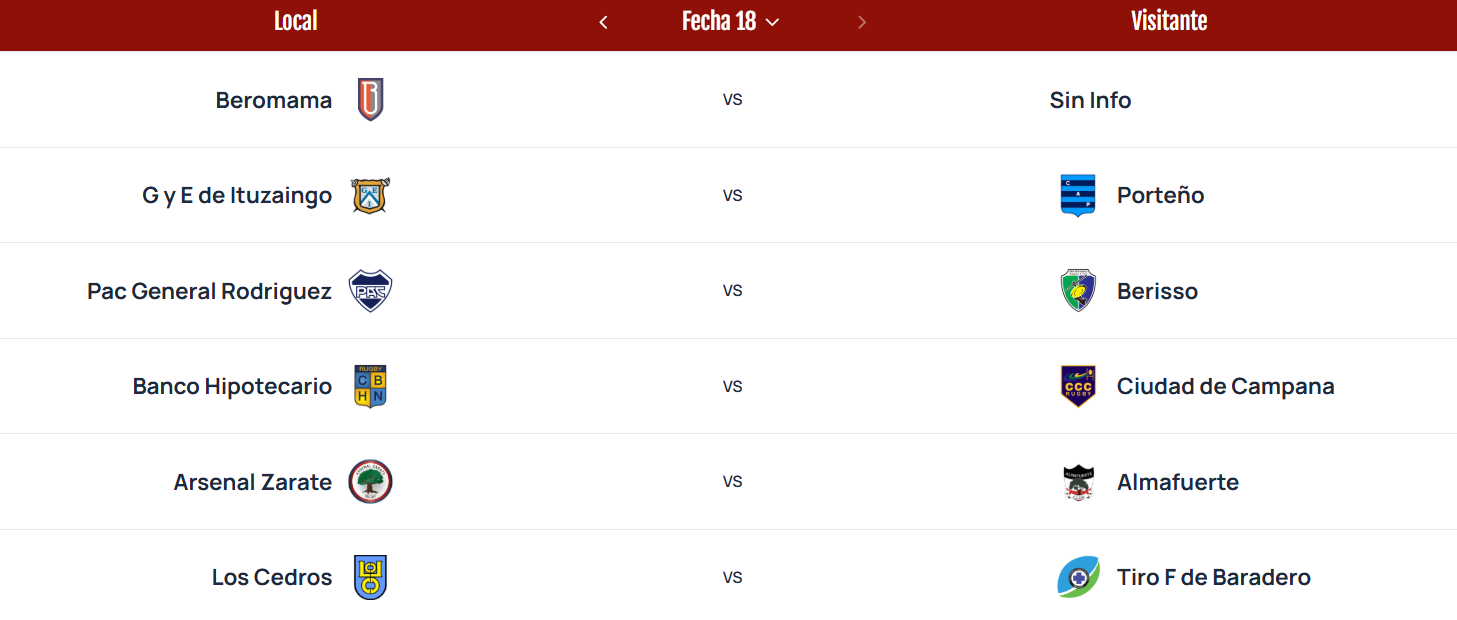The image size is (1457, 620).
Task: Click the Arsenal Zarate tree emblem
Action: coord(370,482)
